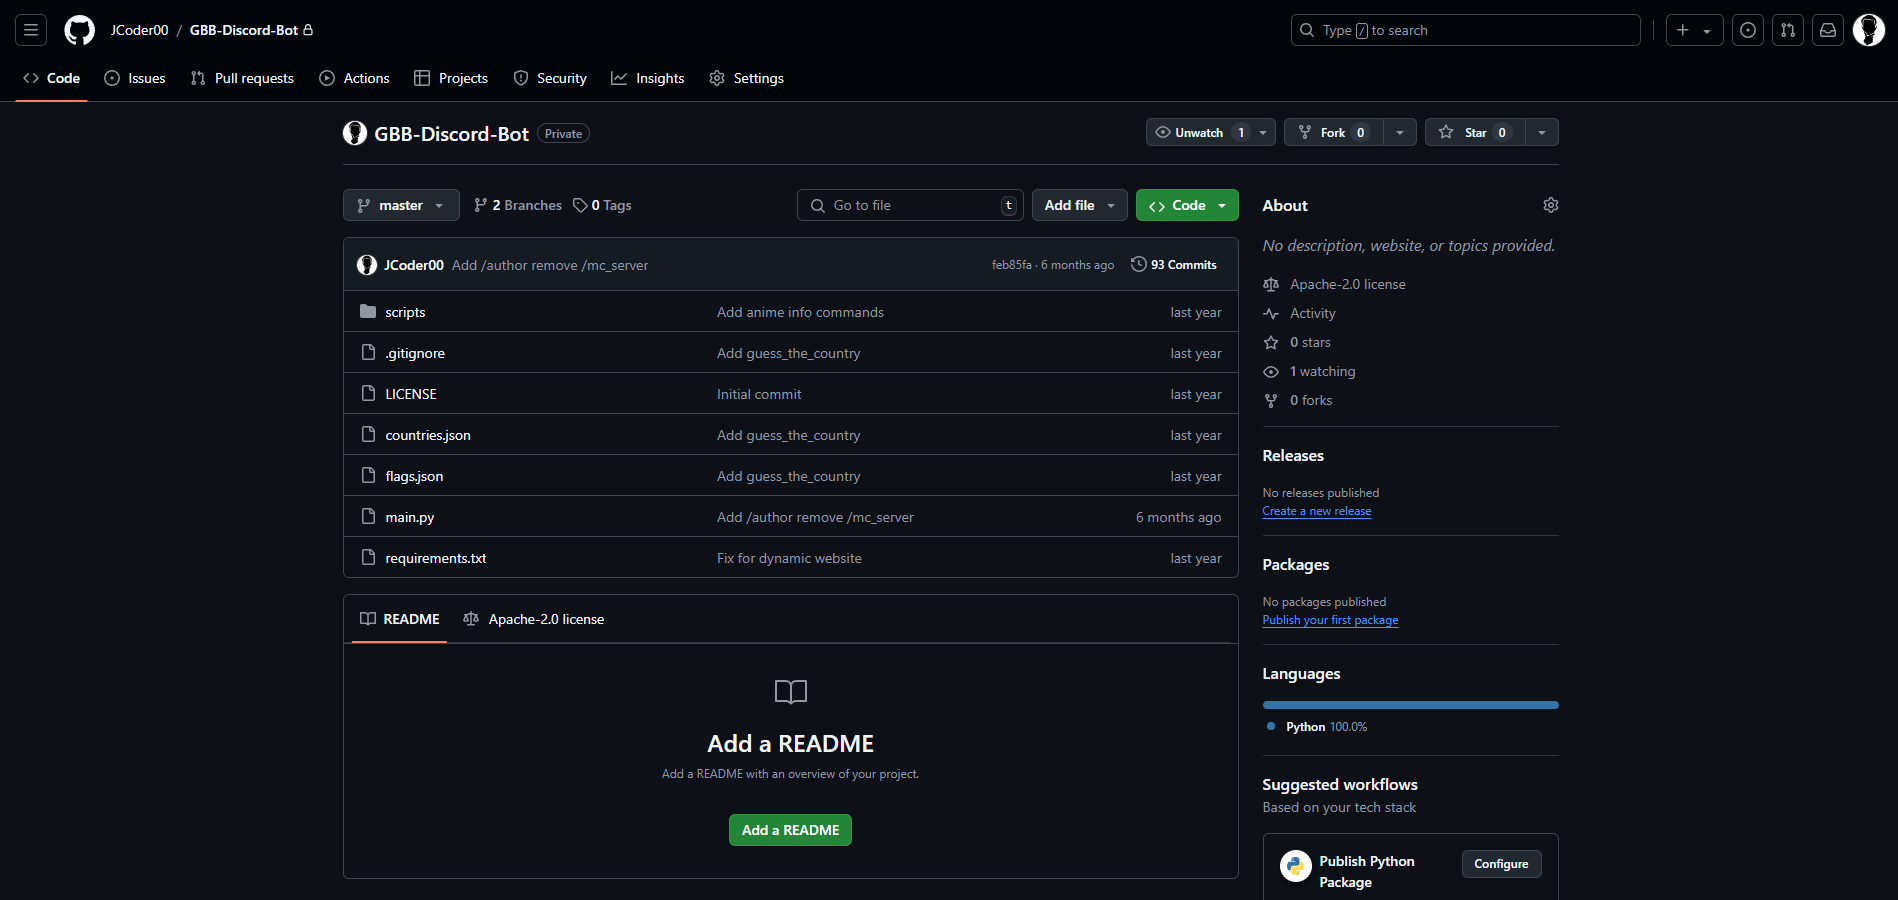Expand the Add file dropdown

point(1079,204)
